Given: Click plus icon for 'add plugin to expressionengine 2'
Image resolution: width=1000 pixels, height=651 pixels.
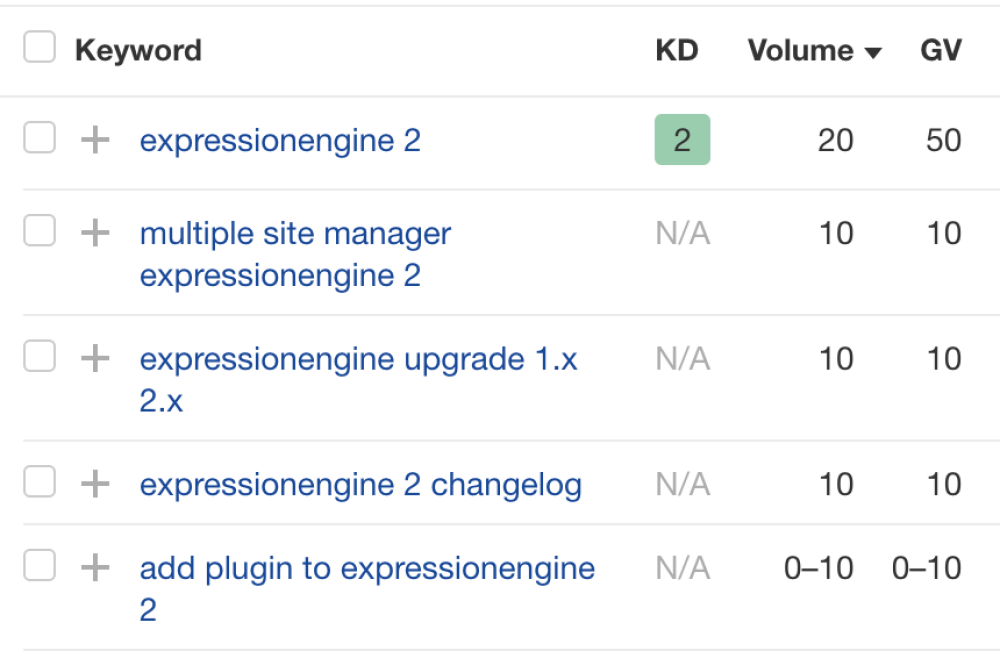Looking at the screenshot, I should [95, 569].
